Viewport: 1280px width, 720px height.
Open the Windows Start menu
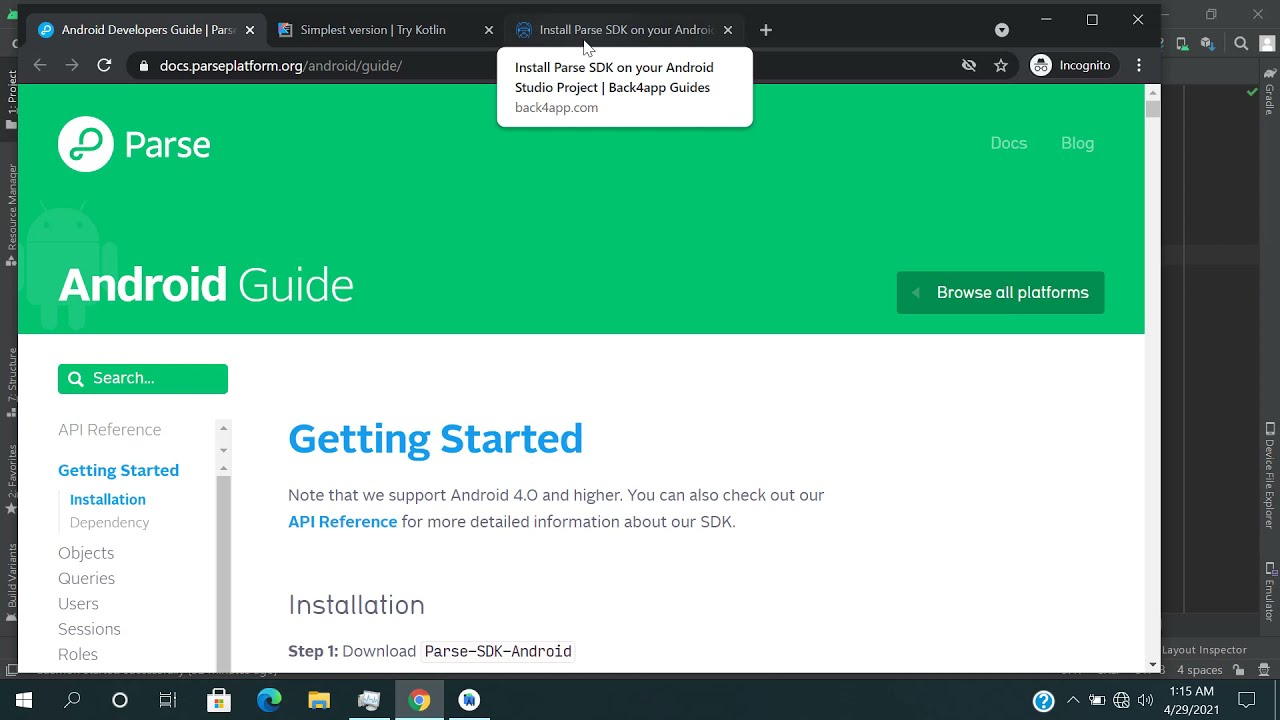point(24,700)
